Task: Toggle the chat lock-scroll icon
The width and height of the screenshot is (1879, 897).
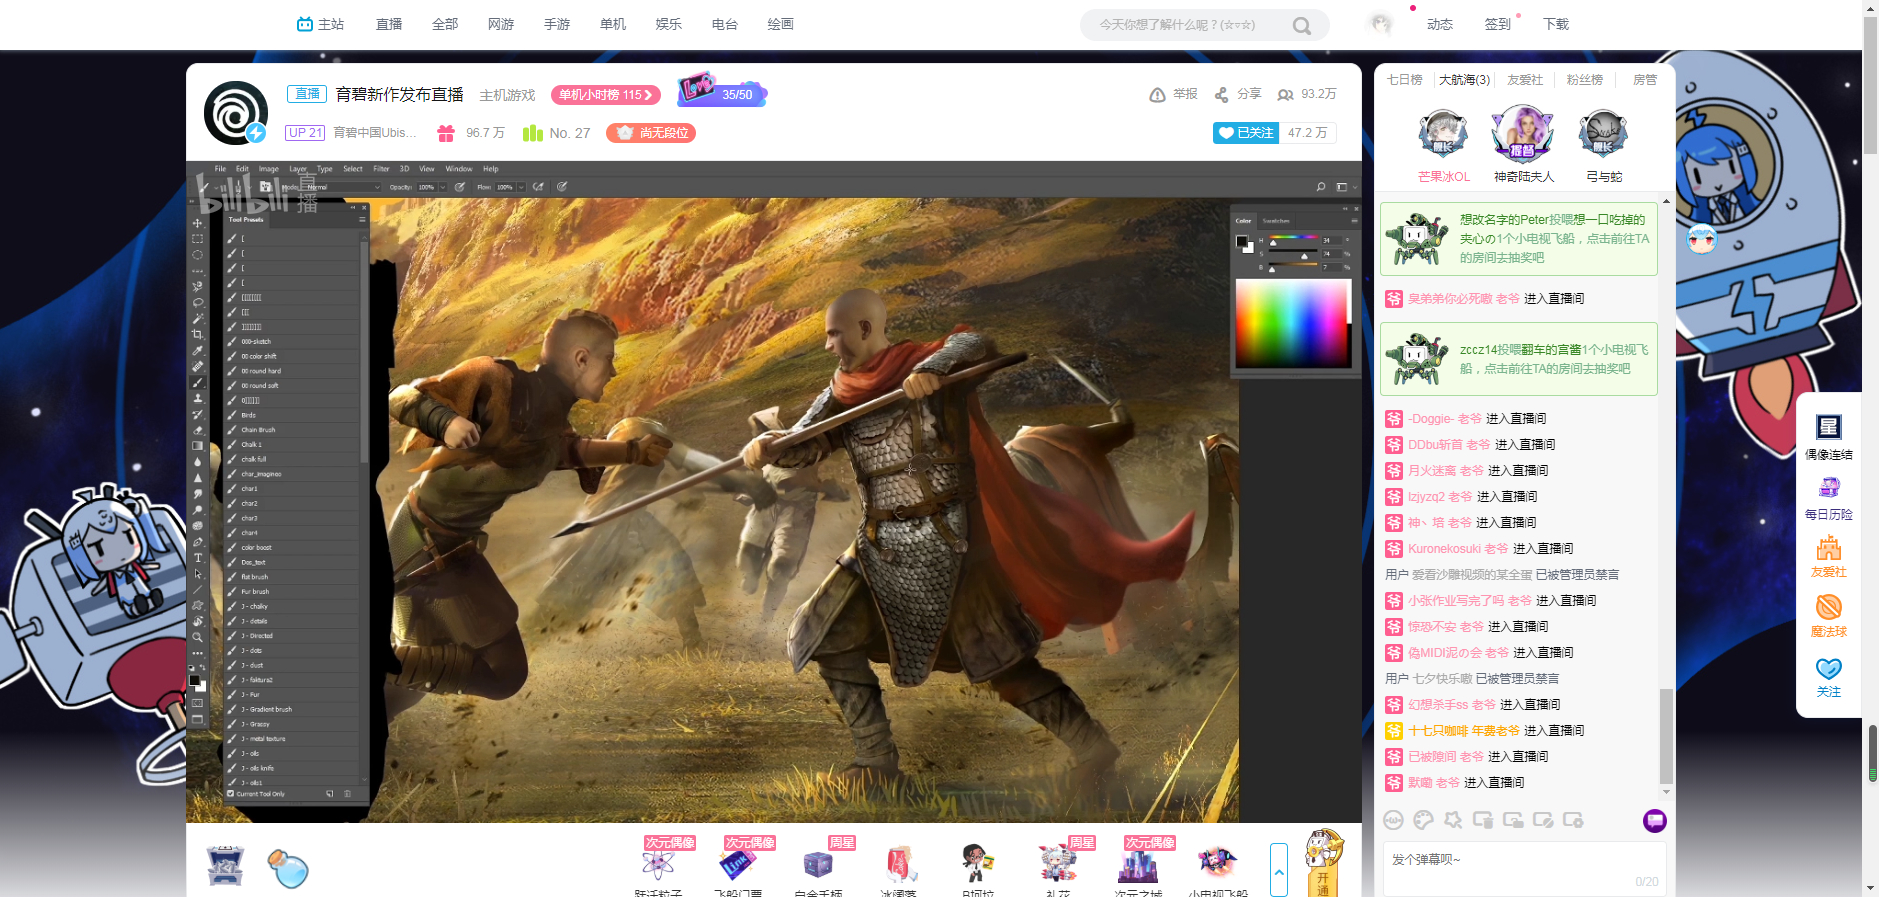Action: click(x=1513, y=820)
